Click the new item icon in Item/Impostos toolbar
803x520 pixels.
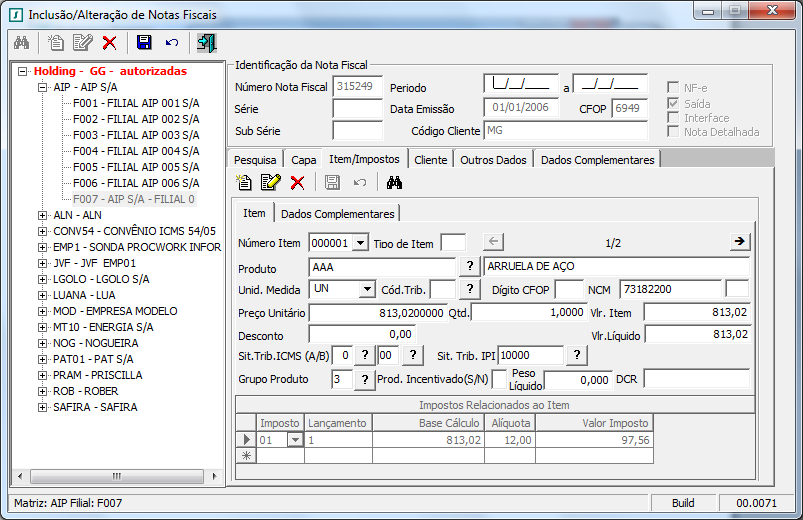coord(244,182)
